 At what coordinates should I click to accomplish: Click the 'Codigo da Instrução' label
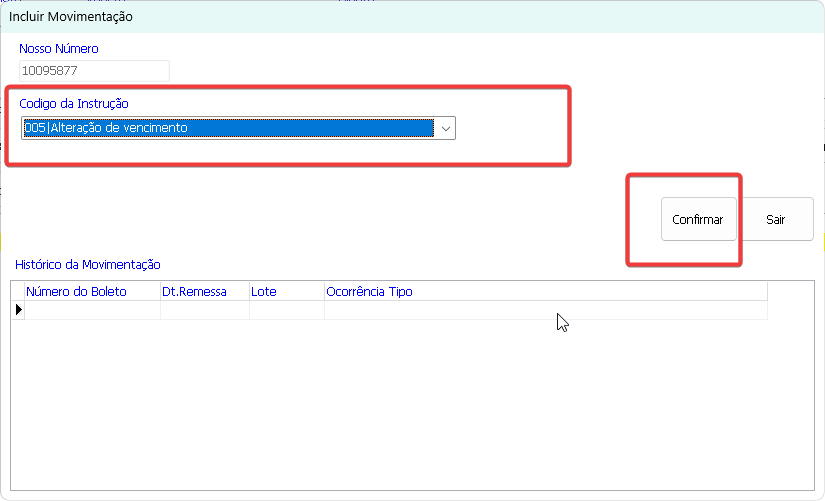click(x=74, y=103)
